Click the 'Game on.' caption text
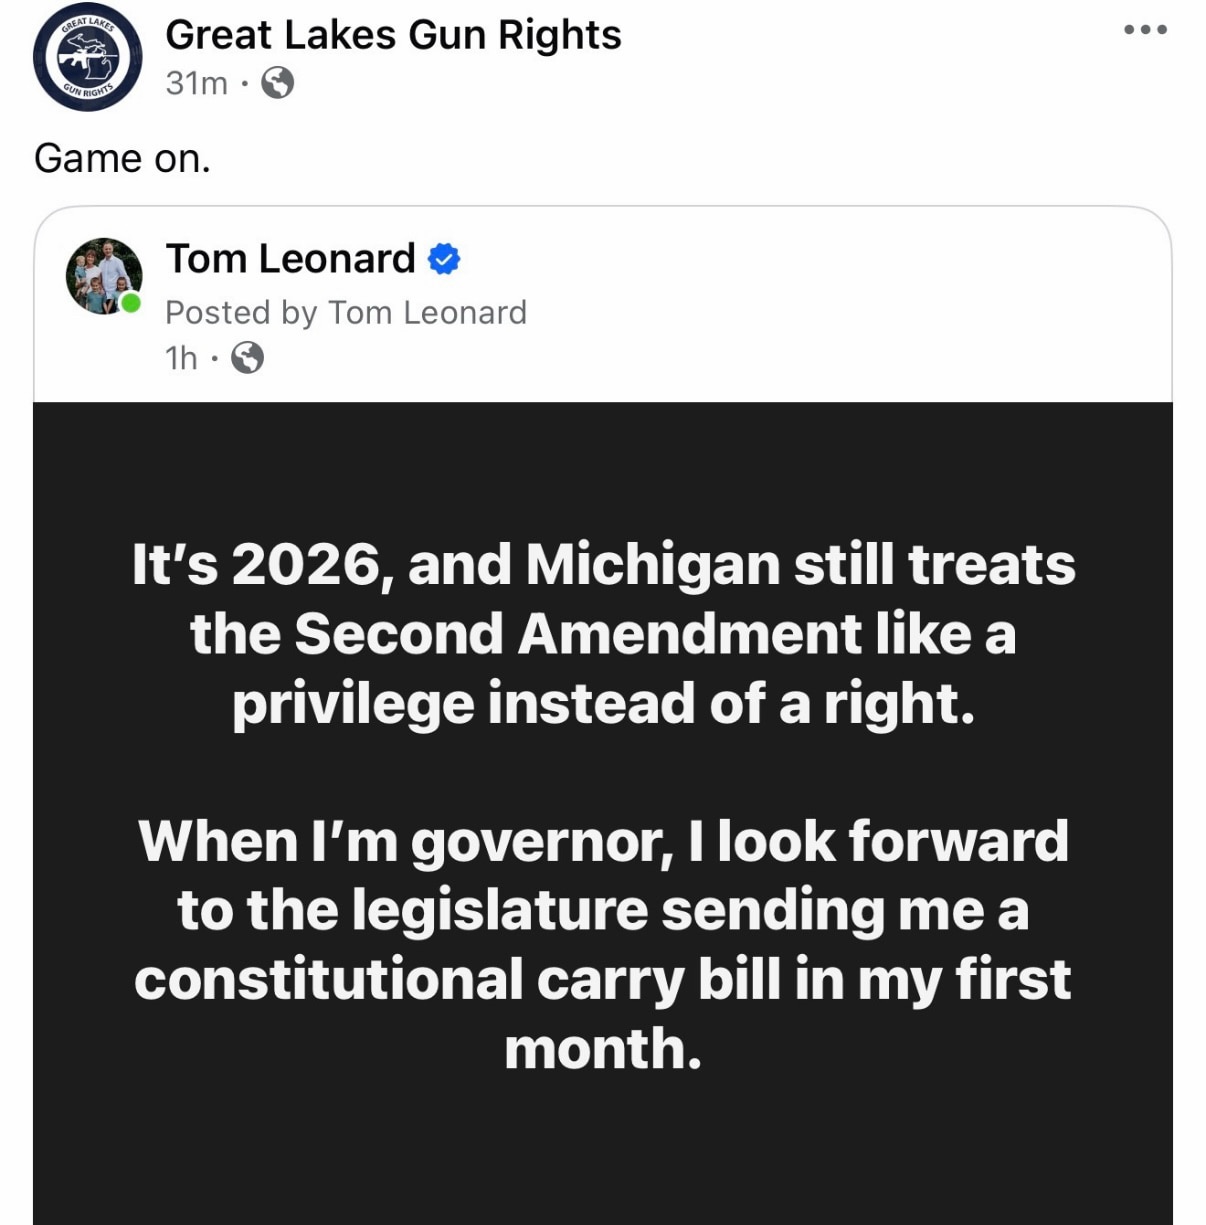The width and height of the screenshot is (1206, 1225). point(122,159)
